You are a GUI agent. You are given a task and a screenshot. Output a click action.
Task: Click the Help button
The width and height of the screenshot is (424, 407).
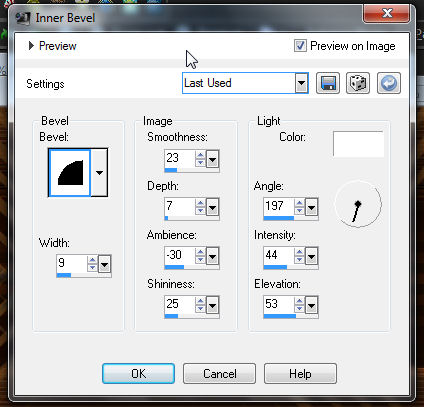click(300, 373)
